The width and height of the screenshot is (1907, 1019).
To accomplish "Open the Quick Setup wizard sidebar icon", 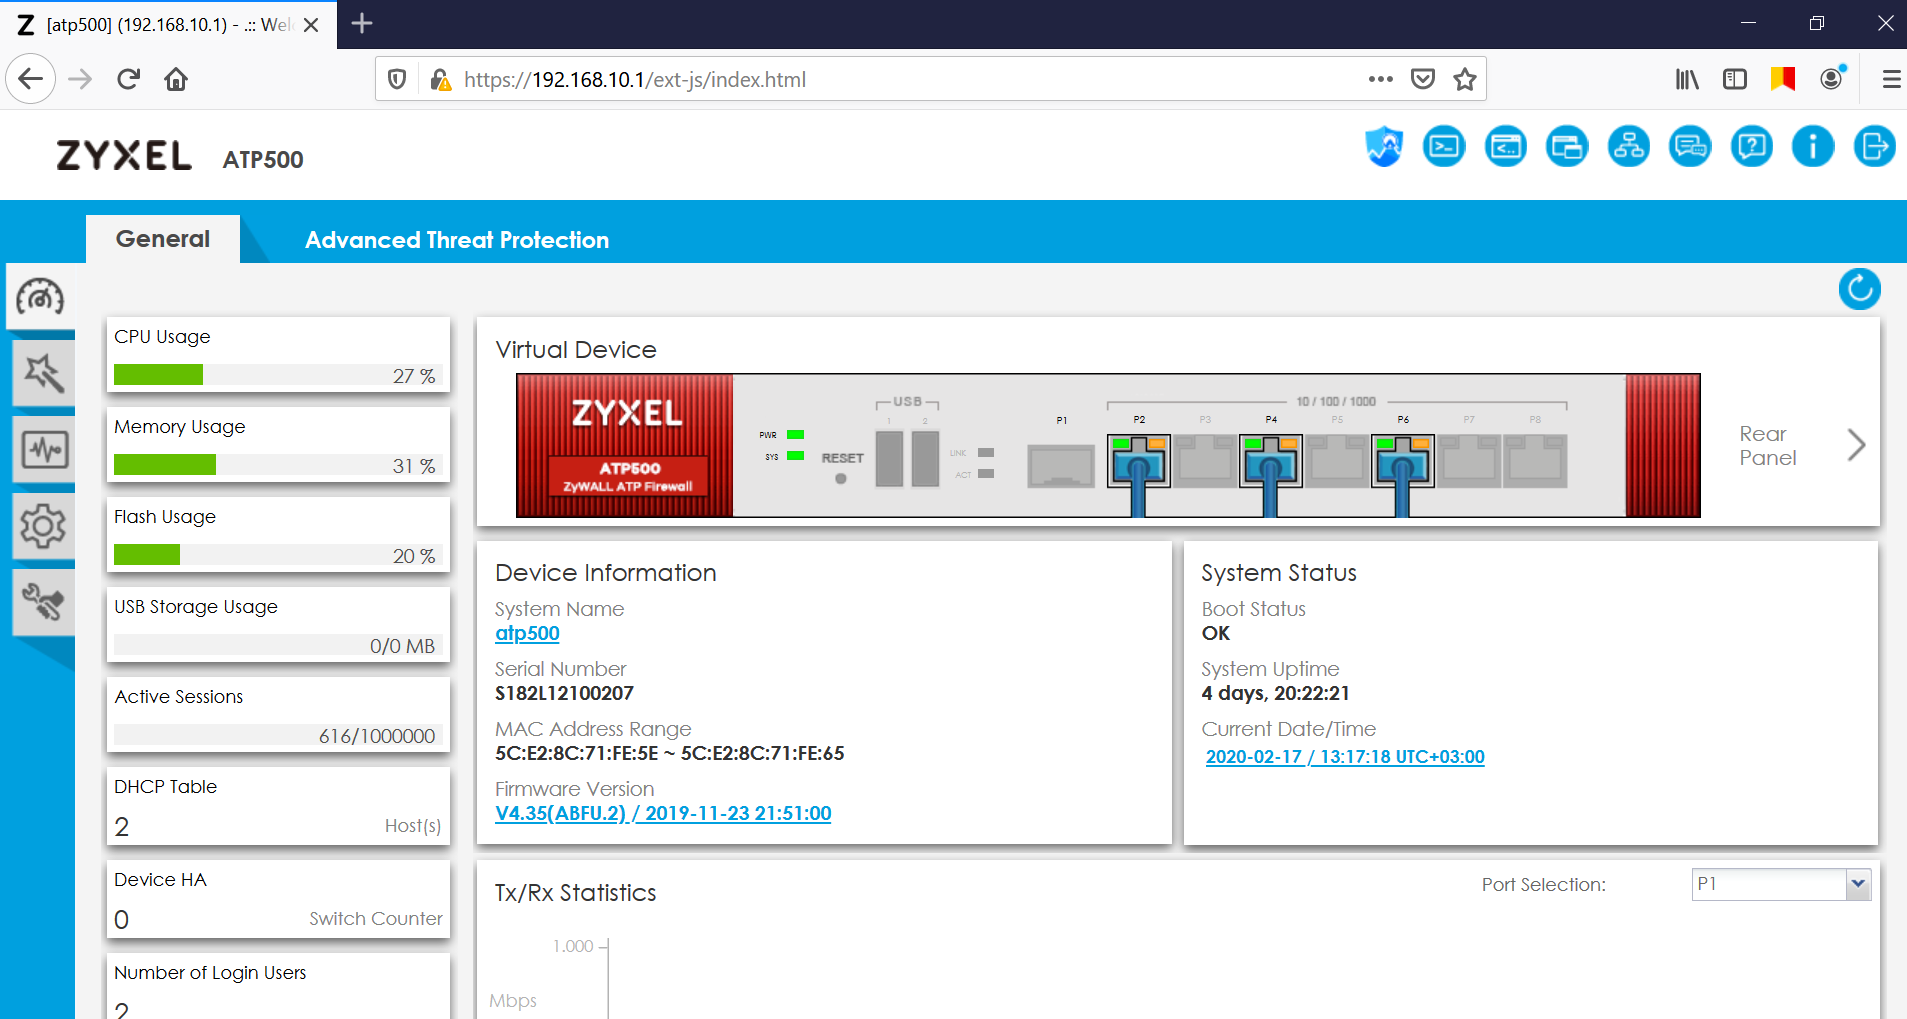I will point(43,373).
